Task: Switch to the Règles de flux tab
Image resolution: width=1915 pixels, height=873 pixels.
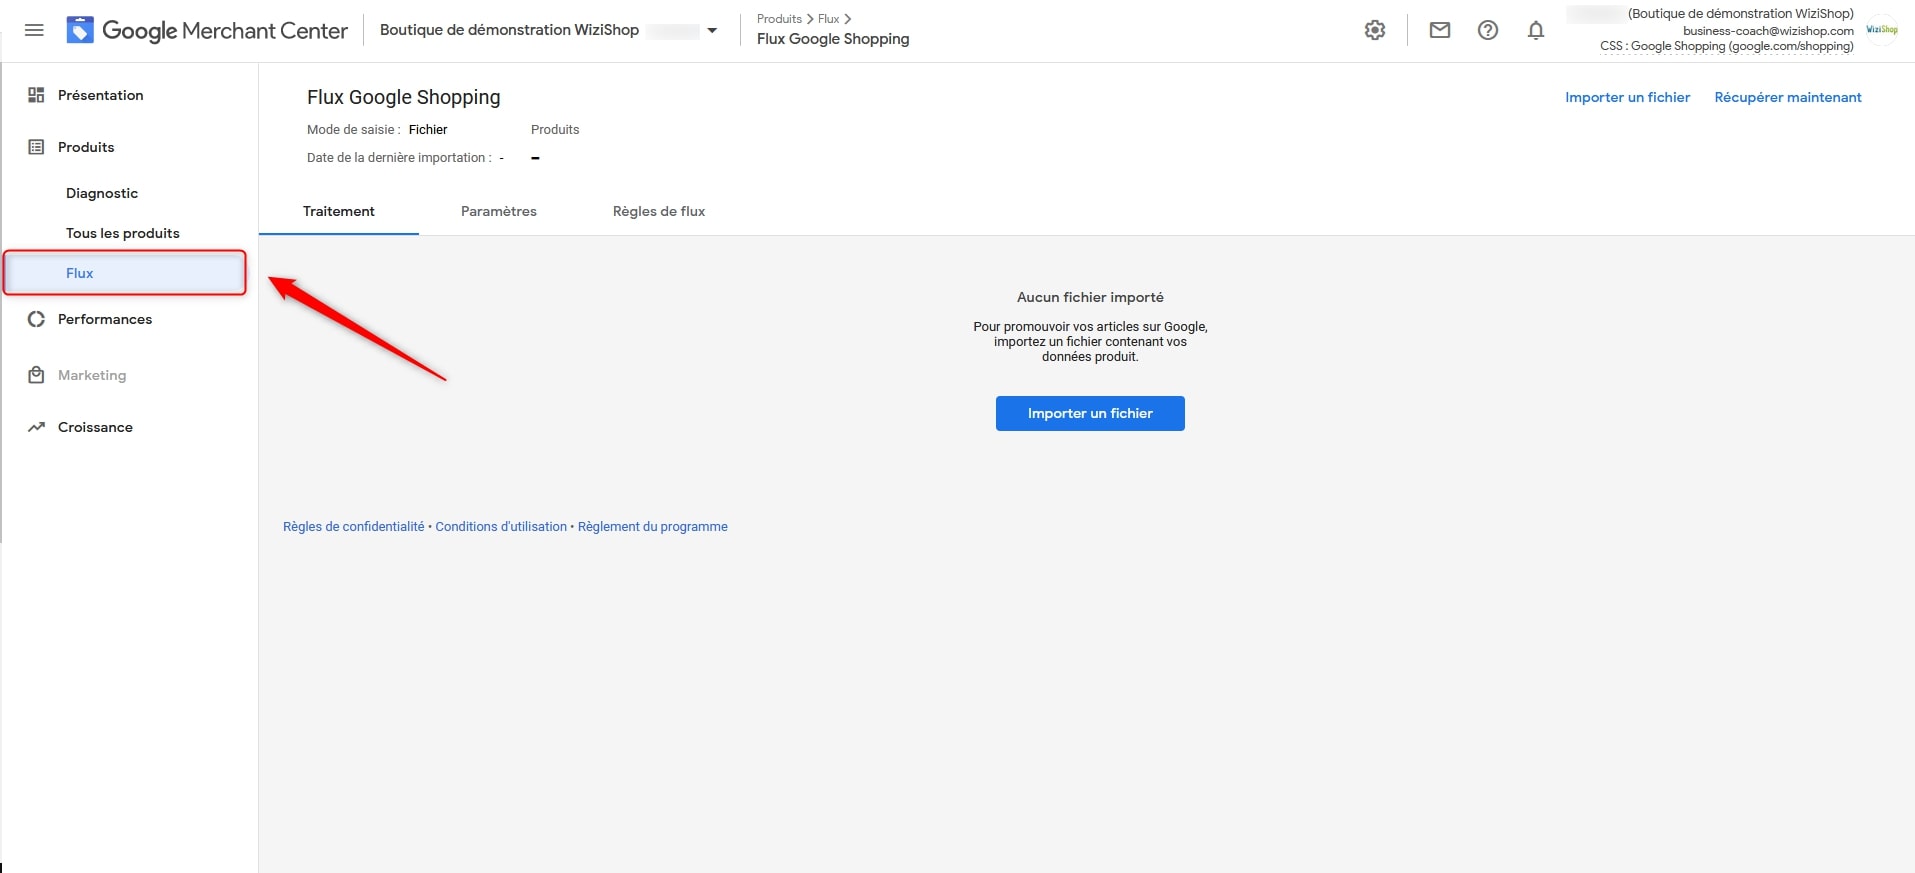Action: [659, 211]
